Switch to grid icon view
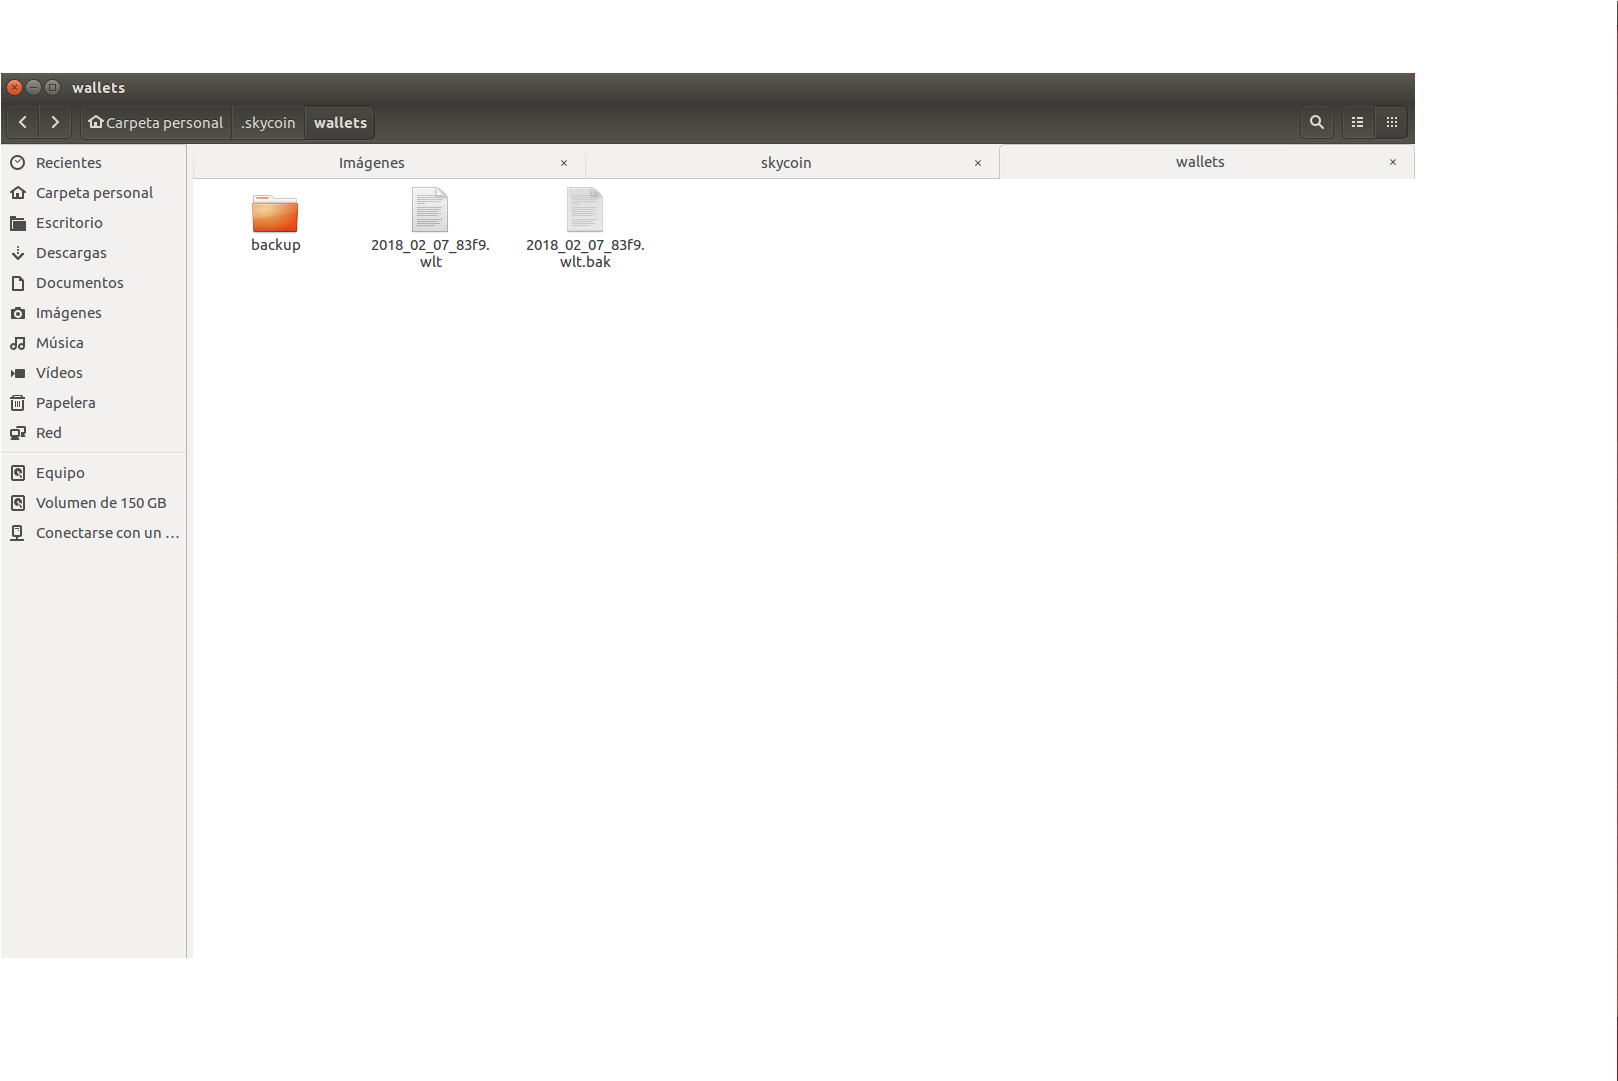Image resolution: width=1618 pixels, height=1081 pixels. click(1391, 122)
